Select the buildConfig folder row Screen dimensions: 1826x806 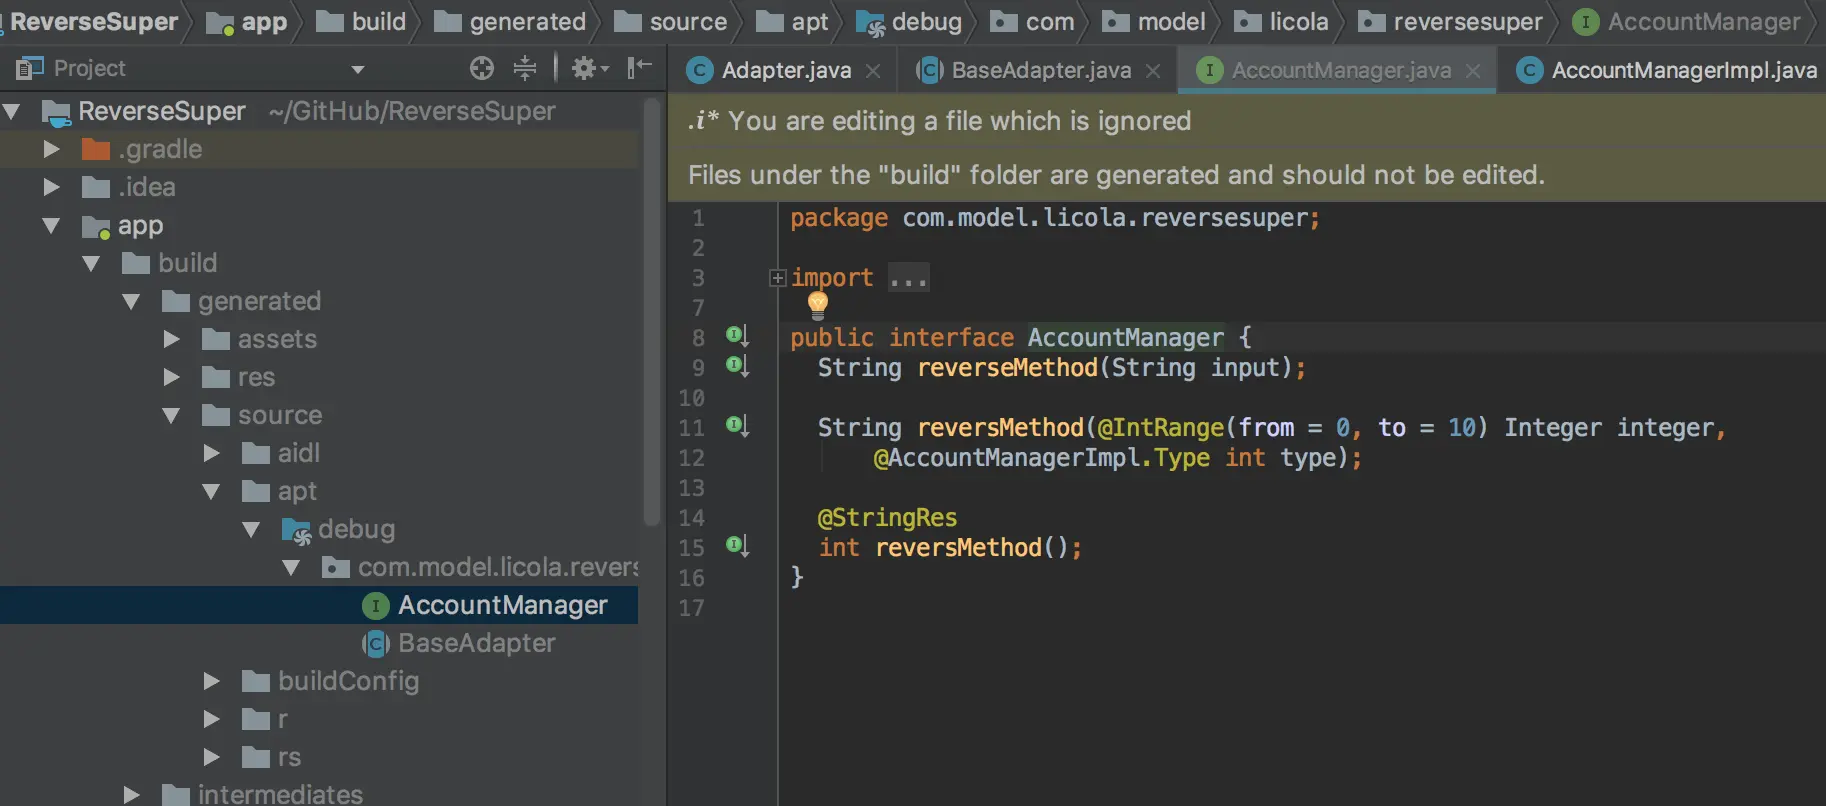tap(319, 681)
